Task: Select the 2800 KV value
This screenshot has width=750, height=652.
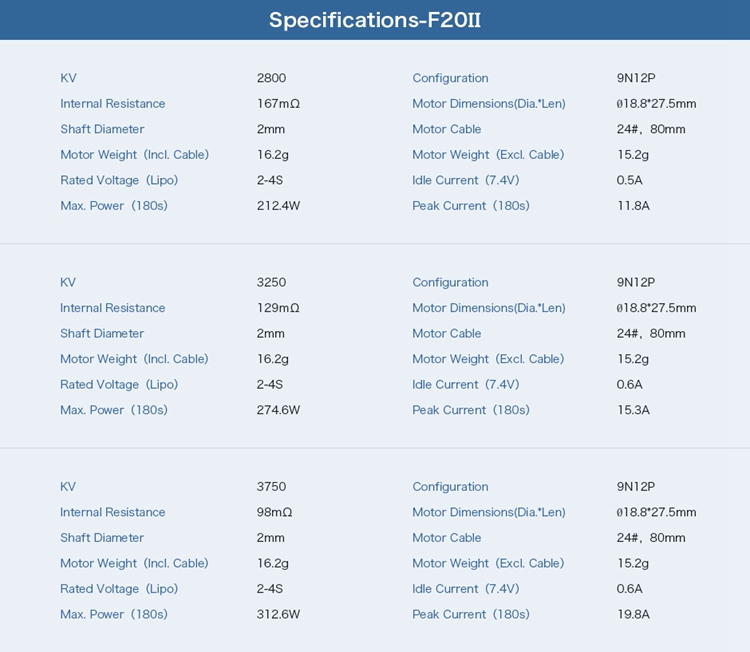Action: tap(271, 78)
